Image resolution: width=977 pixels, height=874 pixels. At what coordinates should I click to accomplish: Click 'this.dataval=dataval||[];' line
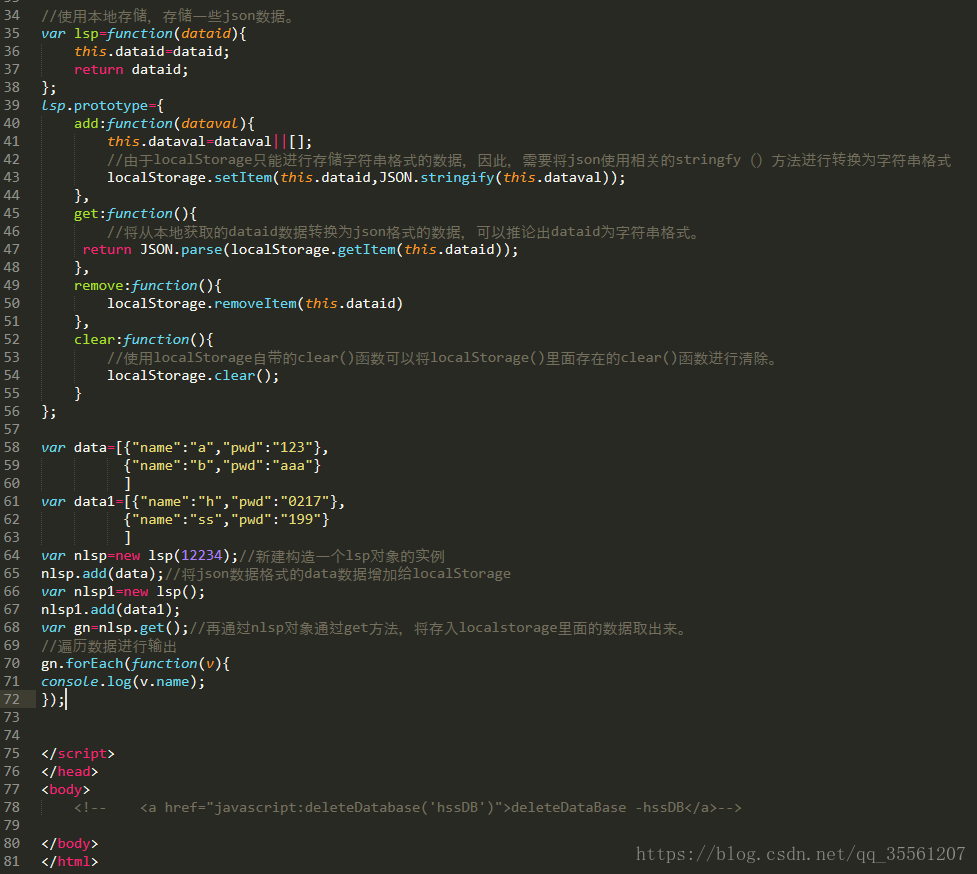(x=209, y=141)
